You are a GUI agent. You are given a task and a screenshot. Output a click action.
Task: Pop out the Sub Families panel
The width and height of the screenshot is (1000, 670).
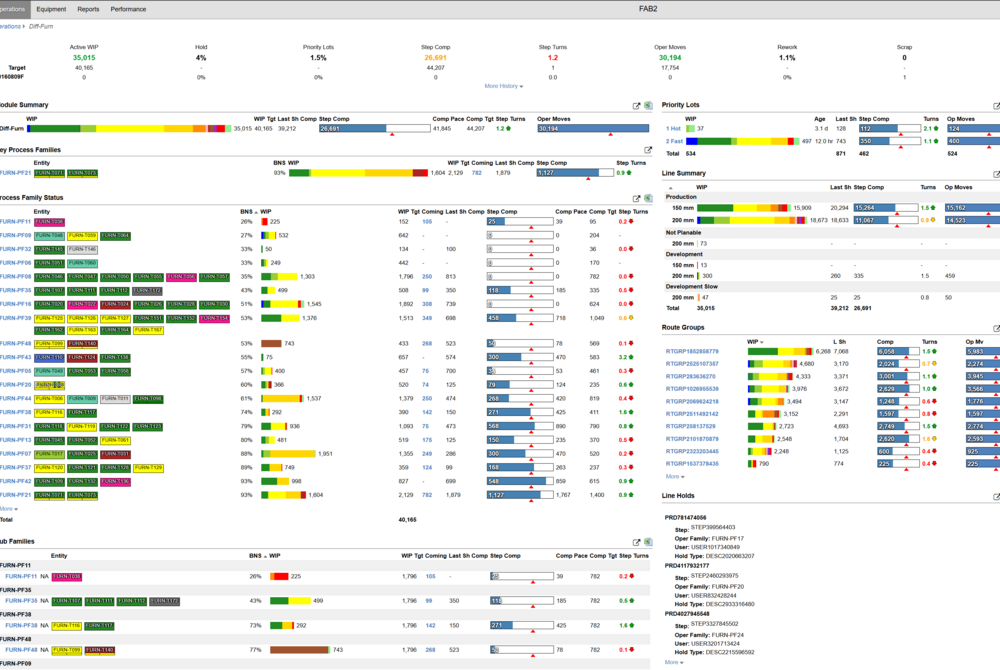[636, 542]
